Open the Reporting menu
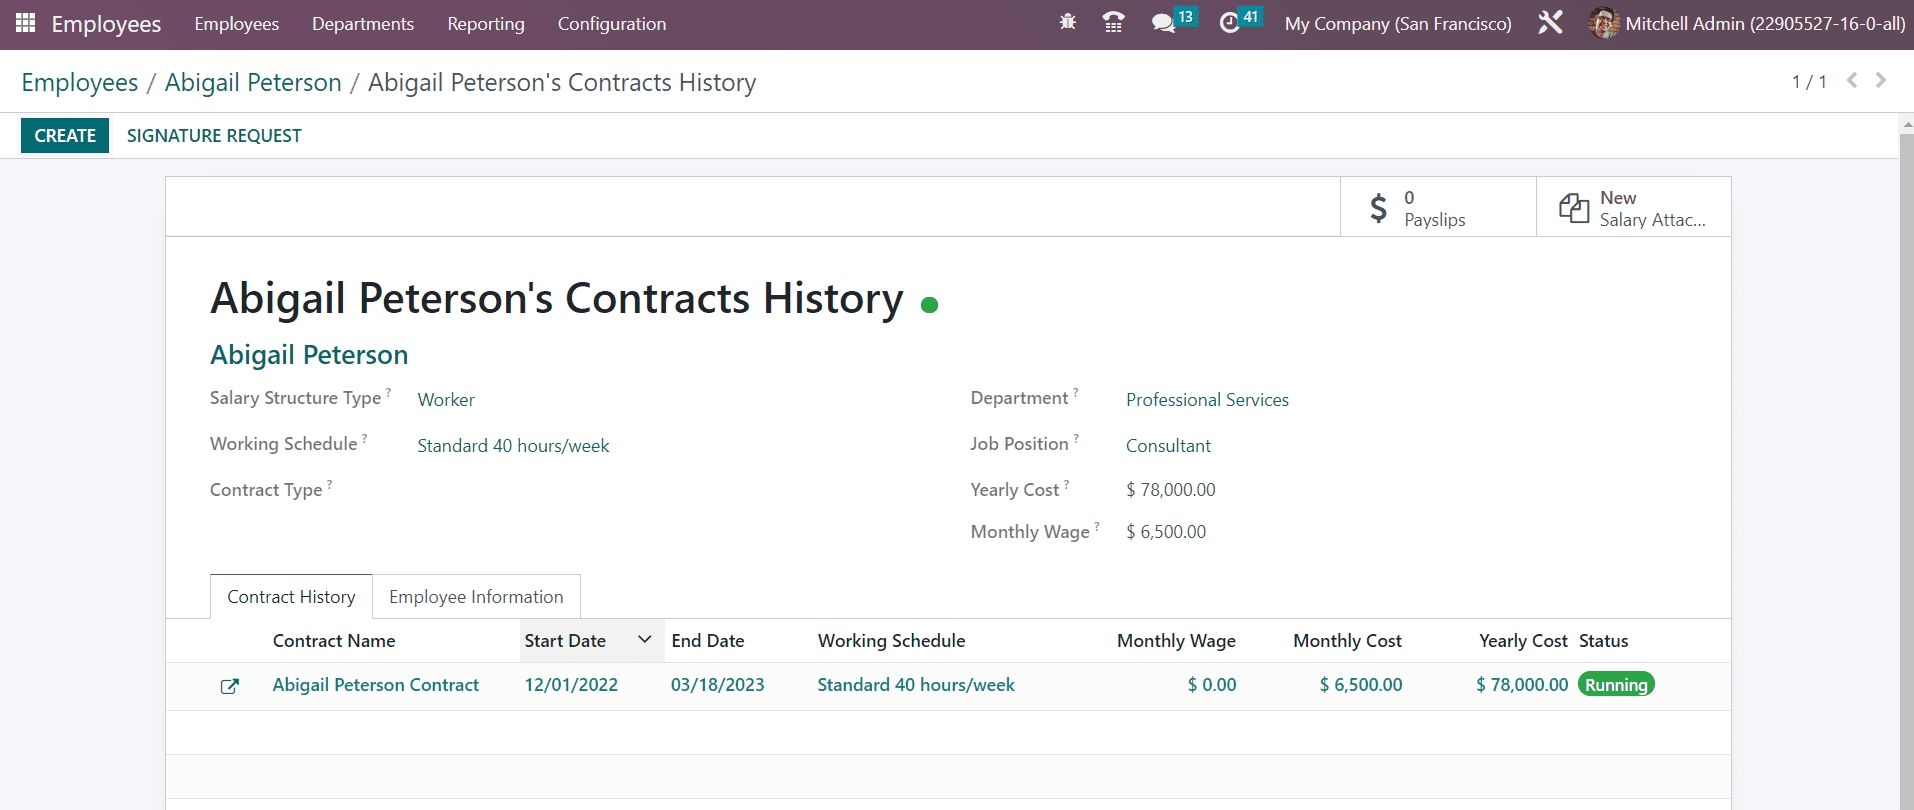The height and width of the screenshot is (810, 1914). (x=485, y=24)
